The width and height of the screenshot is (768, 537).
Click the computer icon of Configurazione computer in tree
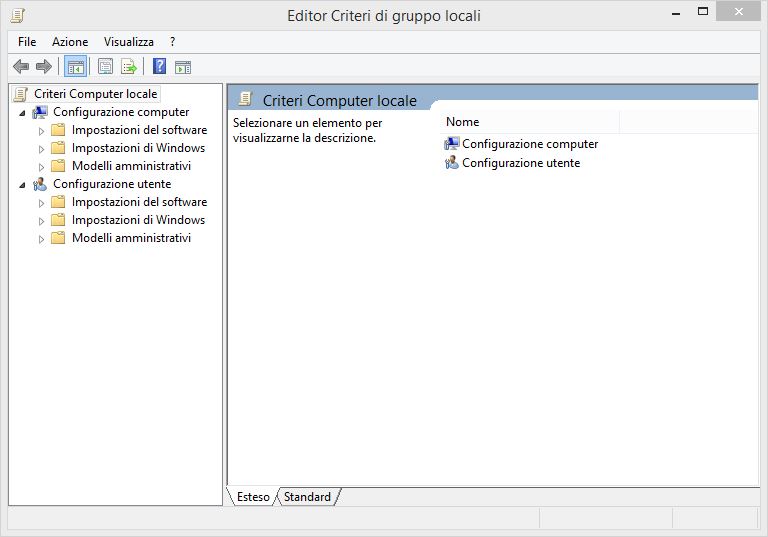[40, 112]
